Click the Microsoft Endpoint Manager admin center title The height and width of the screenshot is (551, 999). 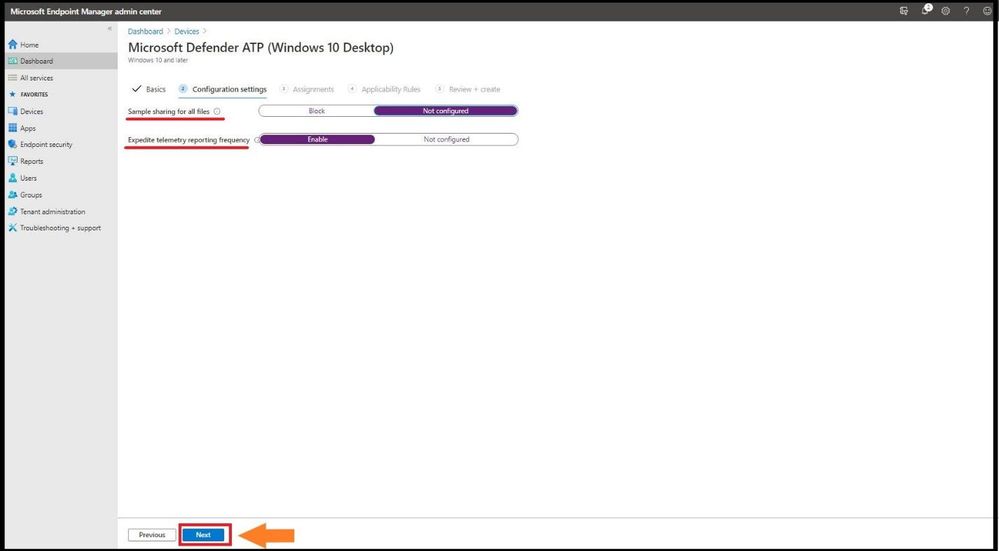click(x=86, y=11)
